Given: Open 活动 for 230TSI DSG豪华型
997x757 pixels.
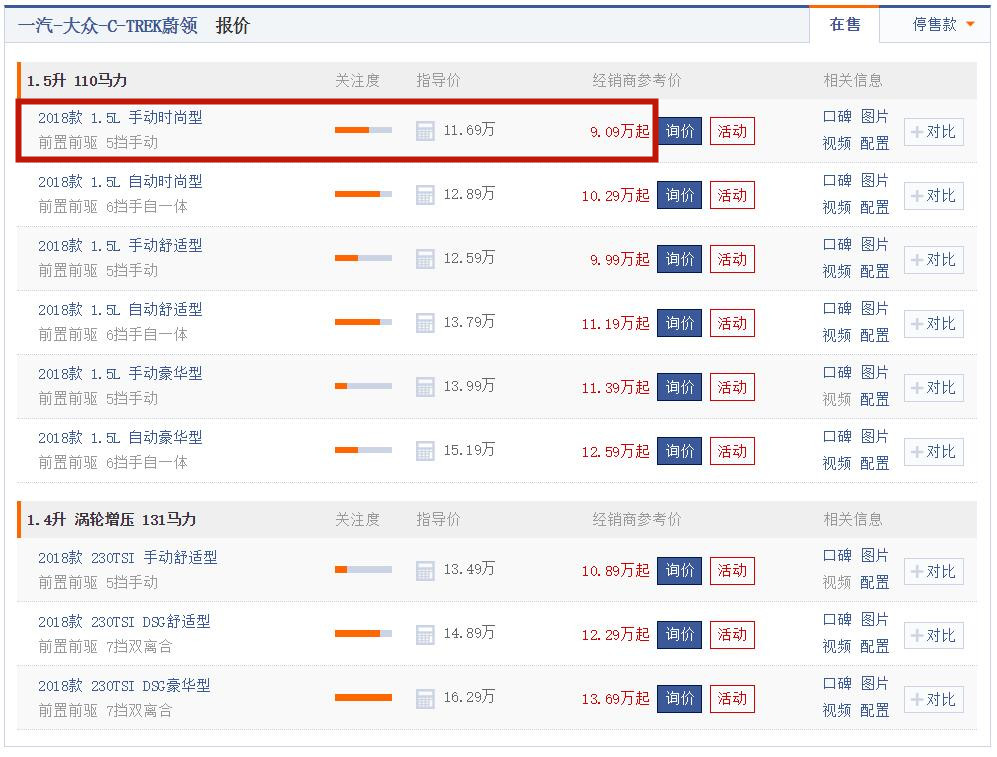Looking at the screenshot, I should pos(732,699).
